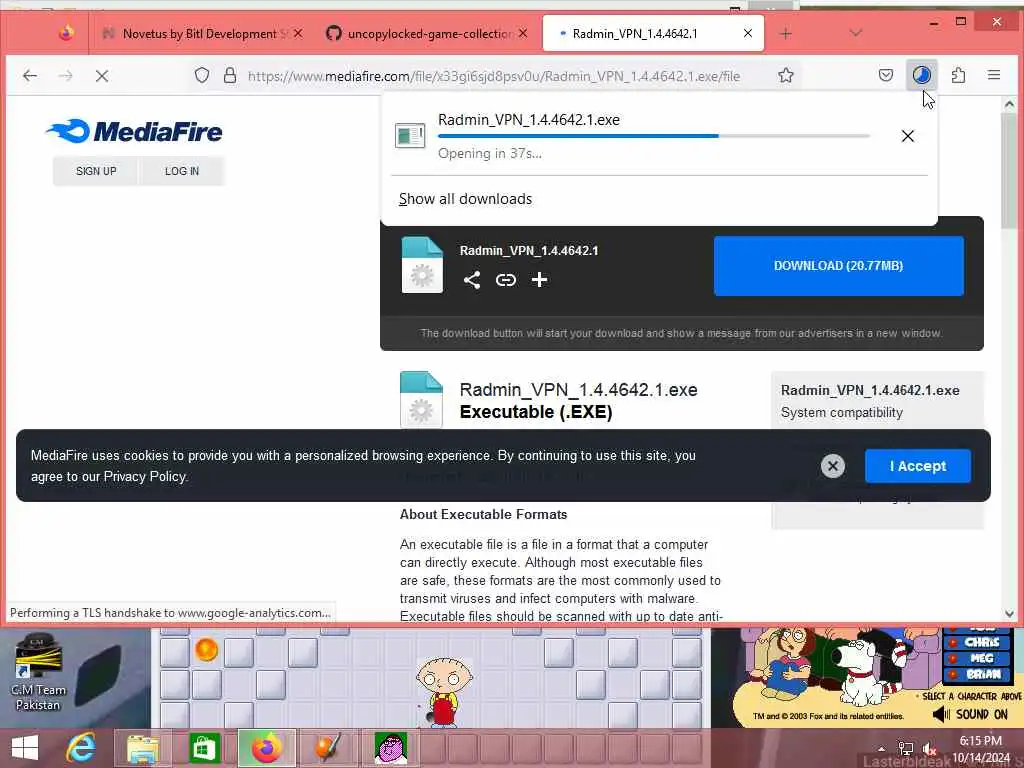The height and width of the screenshot is (768, 1024).
Task: Stop loading the page
Action: click(x=102, y=76)
